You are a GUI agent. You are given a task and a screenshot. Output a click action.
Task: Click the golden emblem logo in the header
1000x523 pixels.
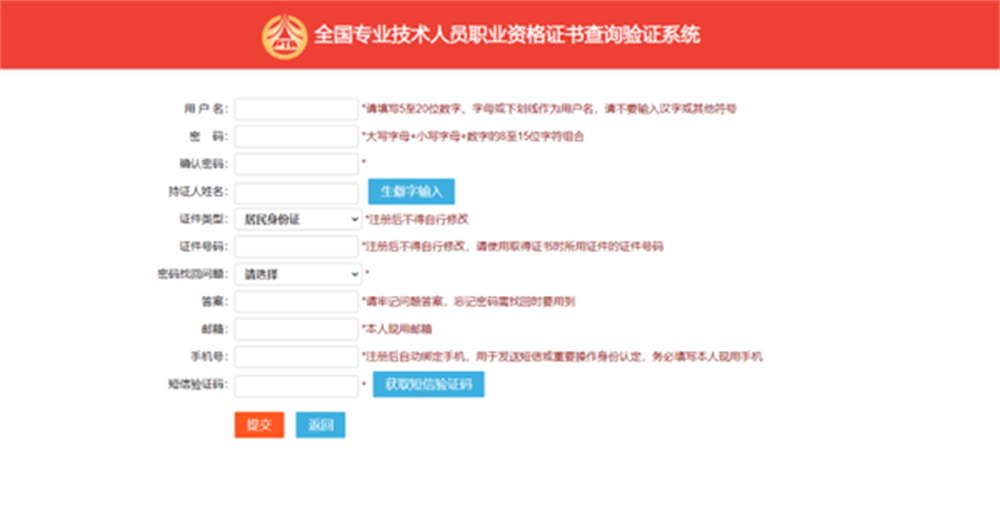point(284,37)
